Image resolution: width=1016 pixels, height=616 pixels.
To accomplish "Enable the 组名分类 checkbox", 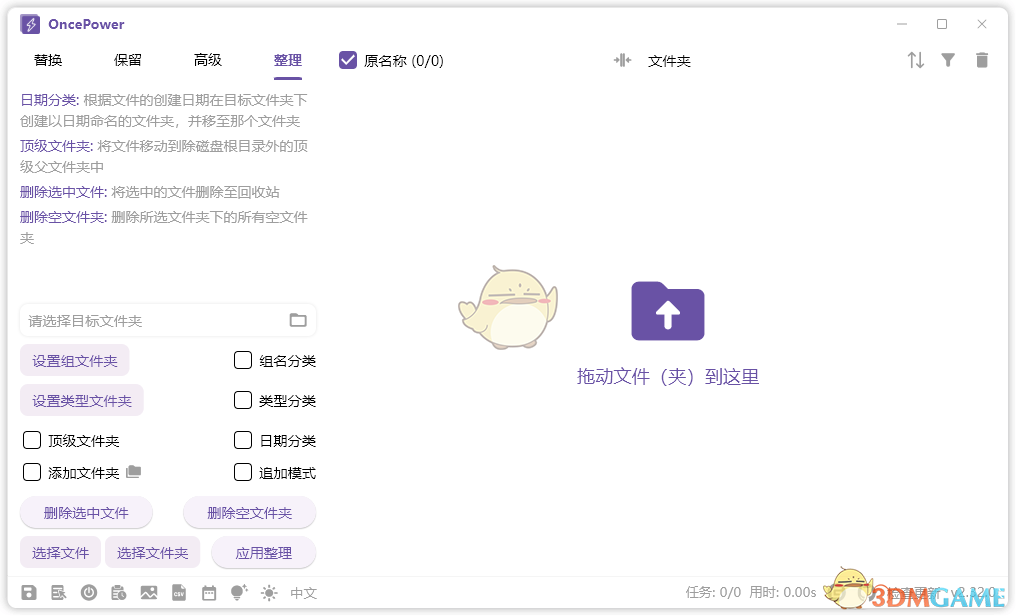I will pos(242,360).
